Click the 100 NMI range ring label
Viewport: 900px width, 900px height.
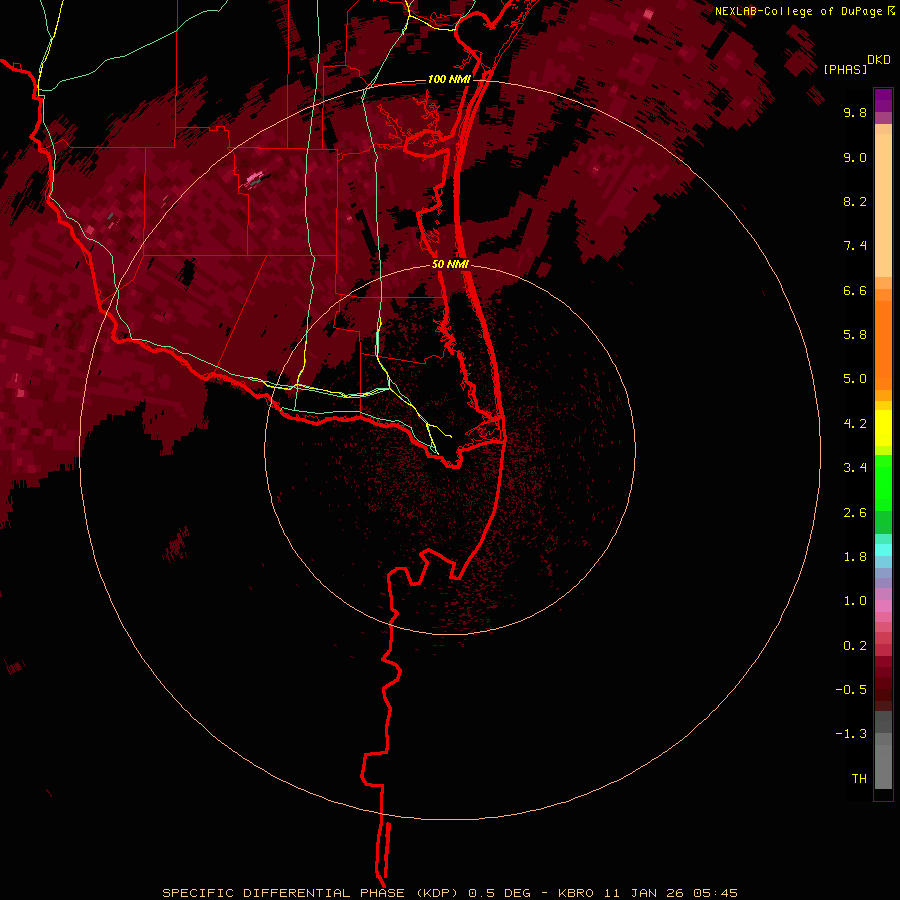click(x=449, y=79)
